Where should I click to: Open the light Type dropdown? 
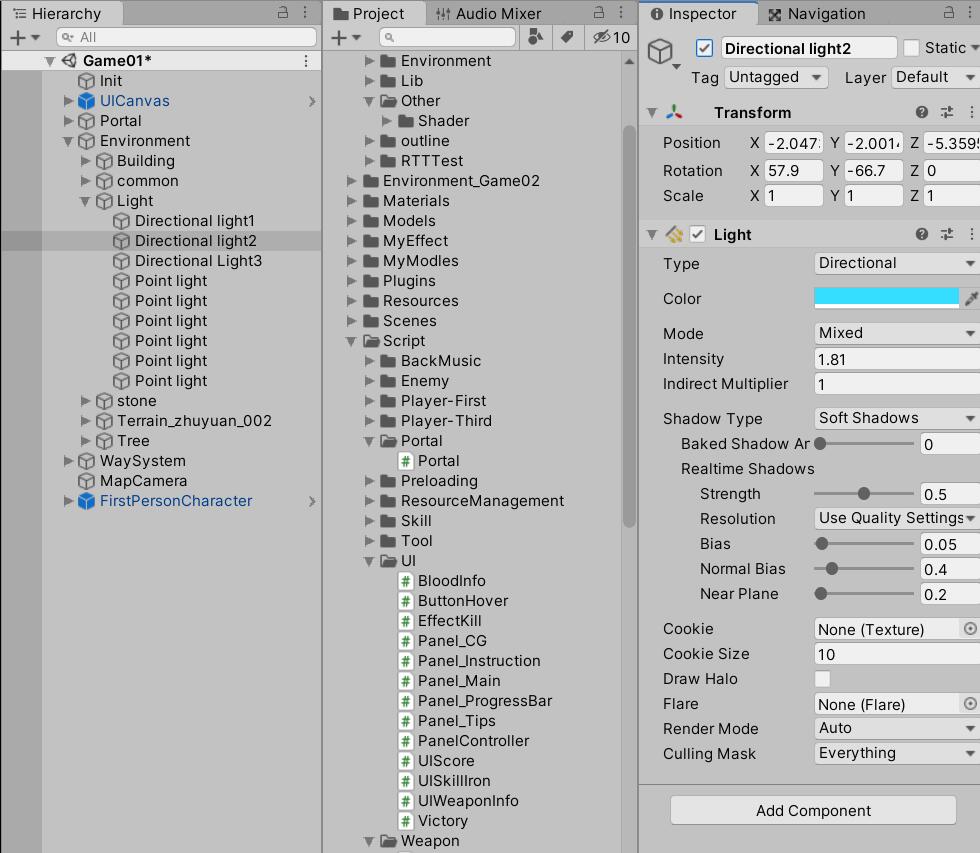[x=897, y=263]
